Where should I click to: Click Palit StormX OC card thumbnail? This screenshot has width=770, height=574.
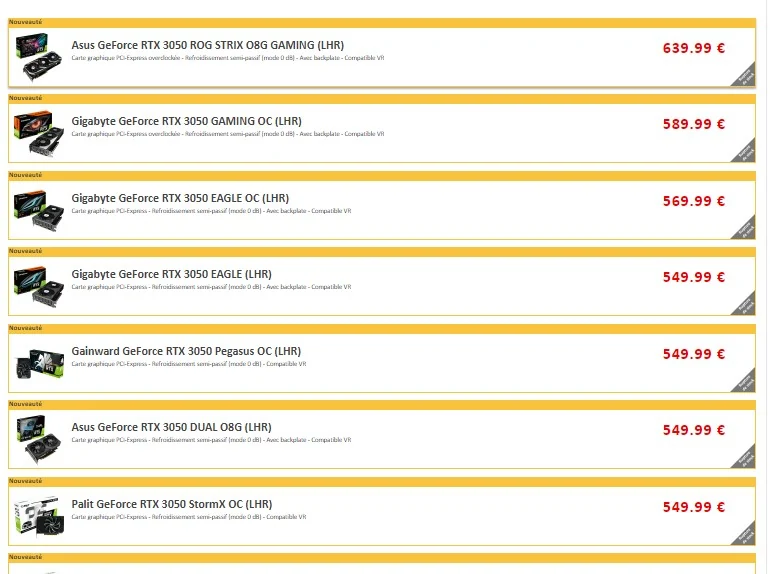pos(39,516)
